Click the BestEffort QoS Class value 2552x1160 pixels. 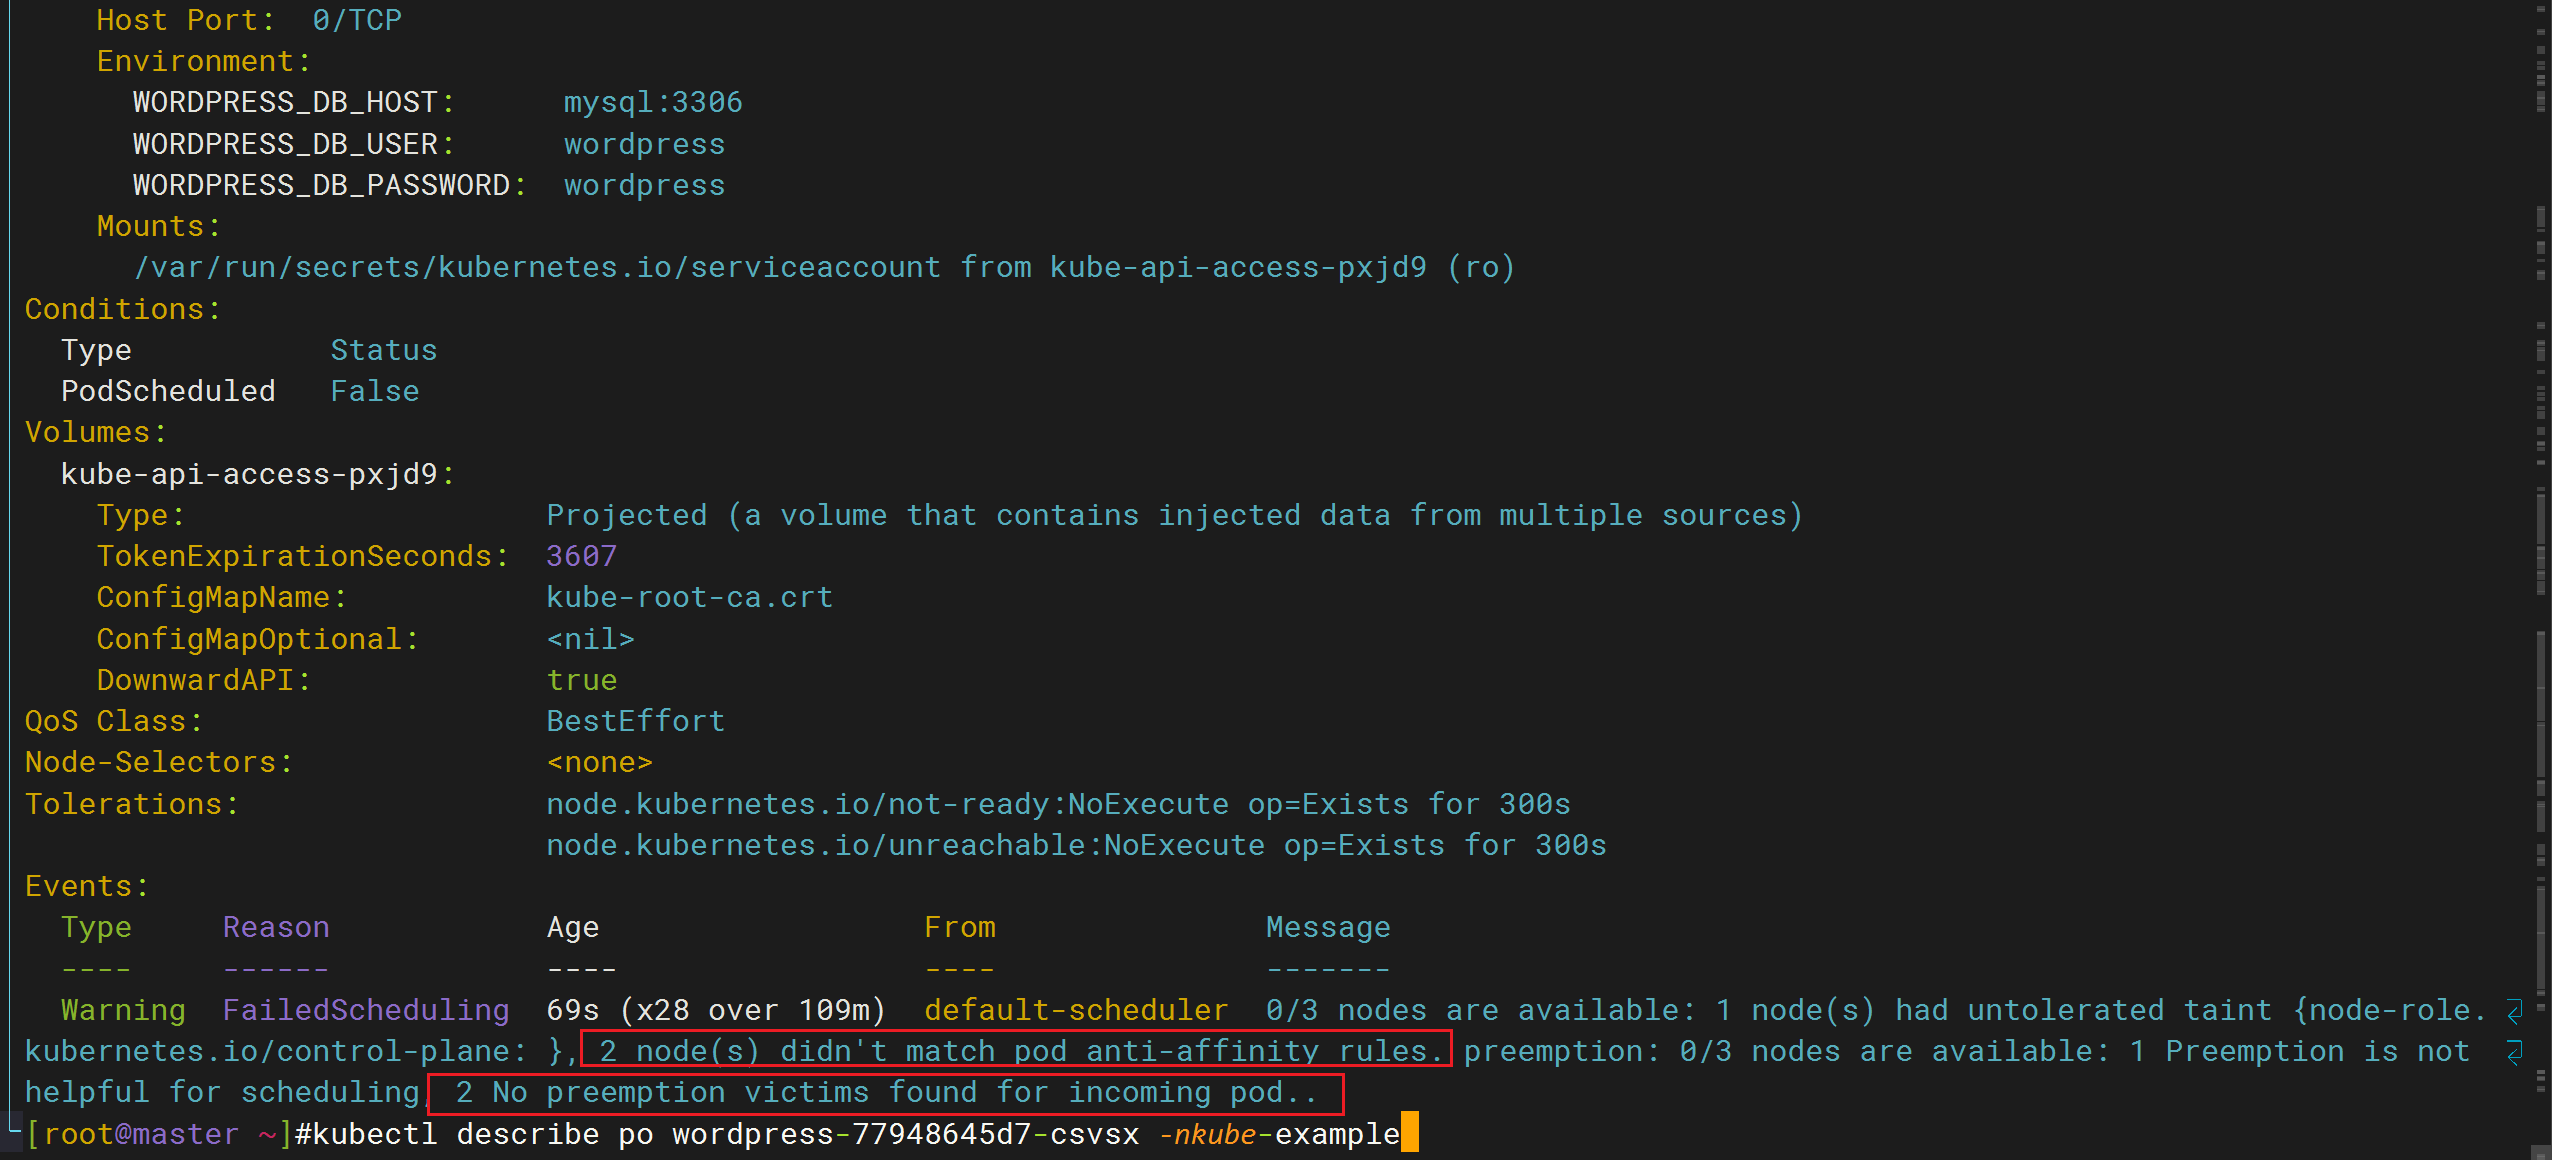pos(636,721)
